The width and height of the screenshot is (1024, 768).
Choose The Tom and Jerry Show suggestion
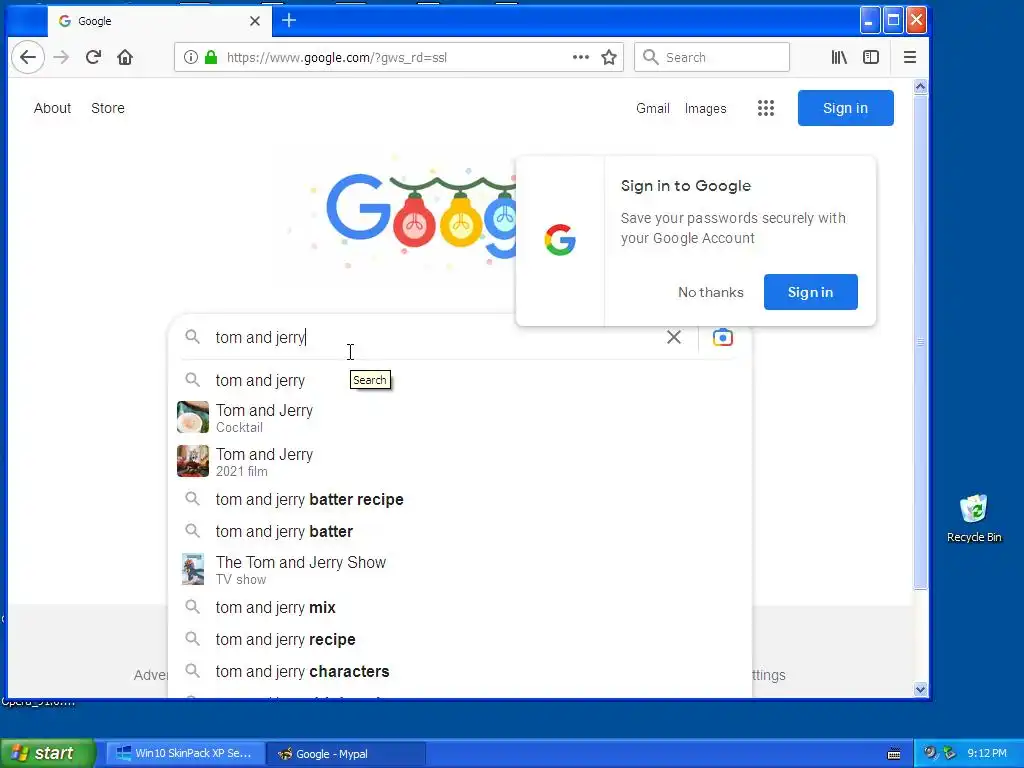pos(460,569)
